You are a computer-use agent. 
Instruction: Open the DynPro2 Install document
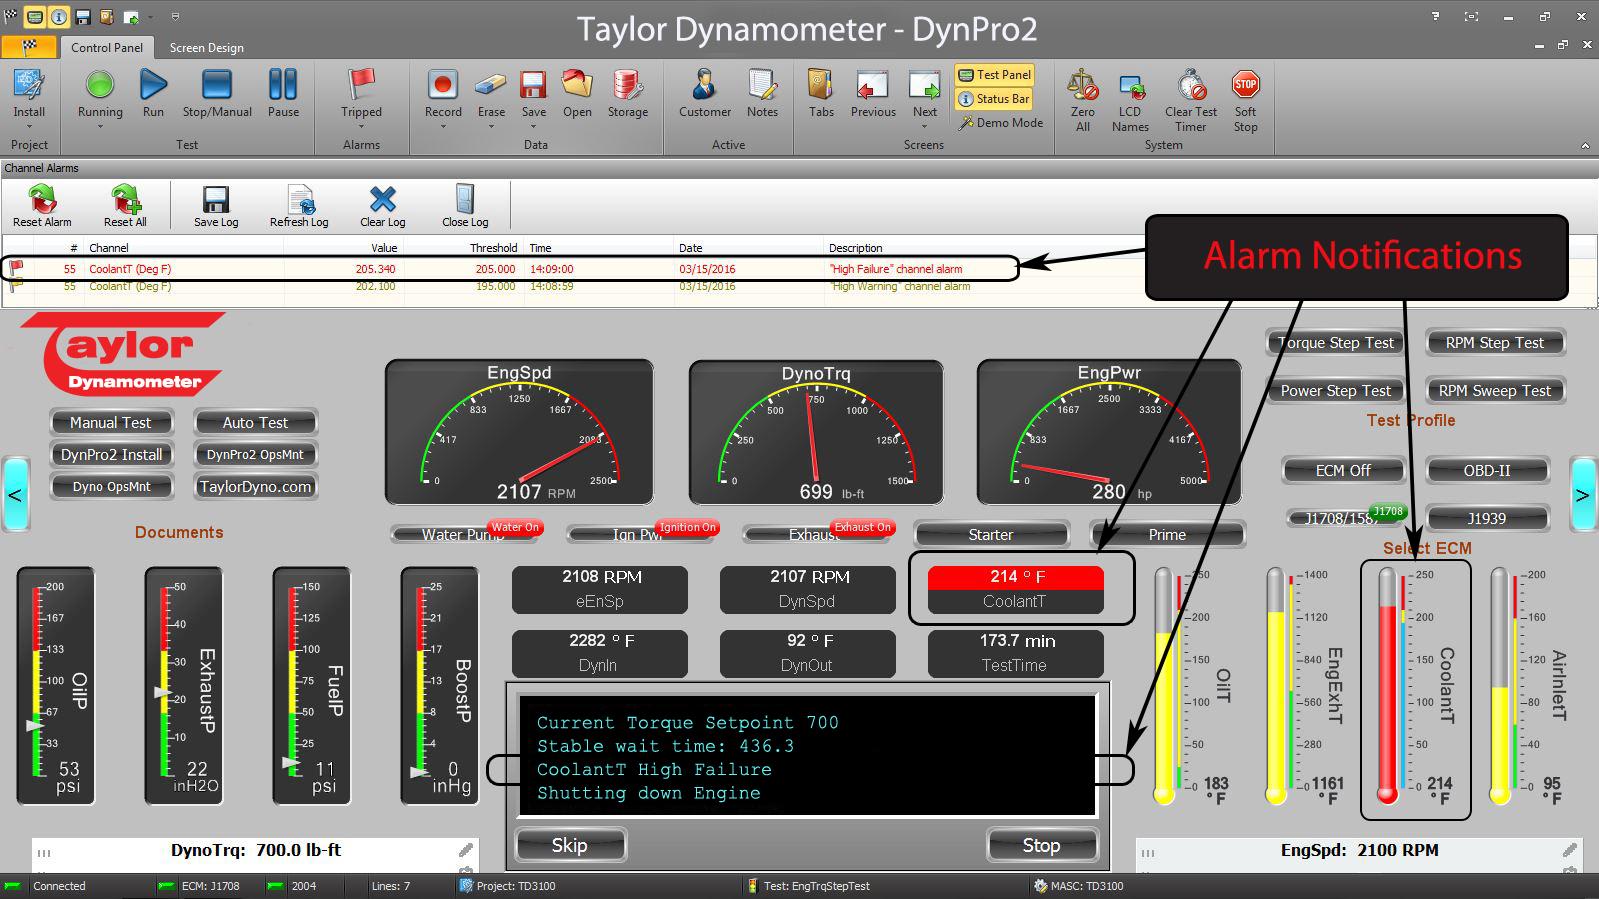[x=111, y=454]
